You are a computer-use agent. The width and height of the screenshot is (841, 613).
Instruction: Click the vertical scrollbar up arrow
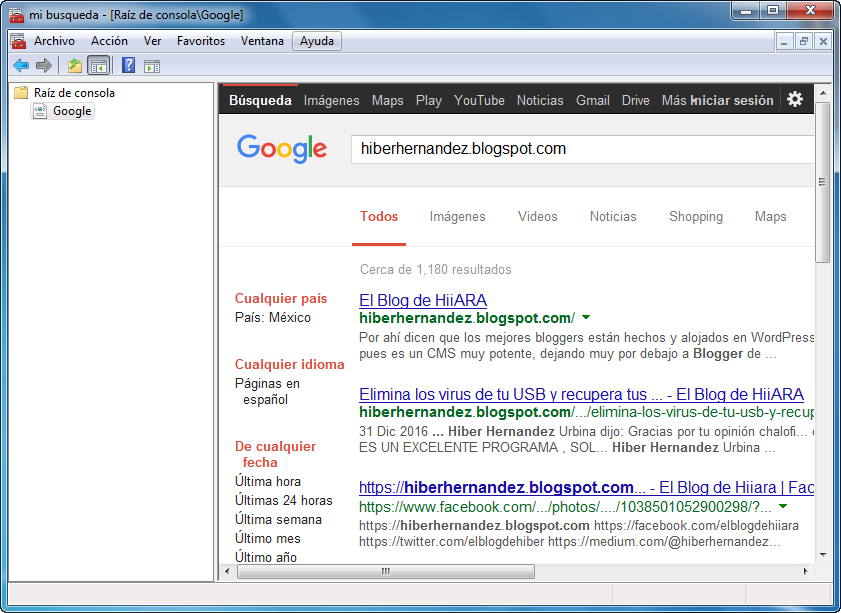pos(823,93)
